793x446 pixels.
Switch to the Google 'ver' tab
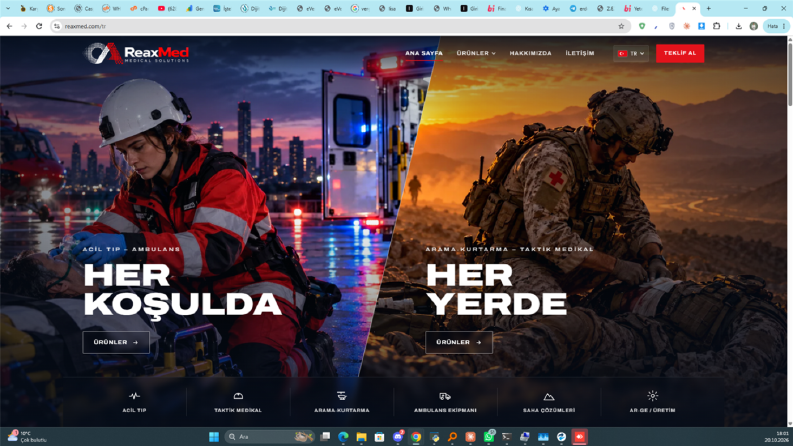[x=360, y=9]
